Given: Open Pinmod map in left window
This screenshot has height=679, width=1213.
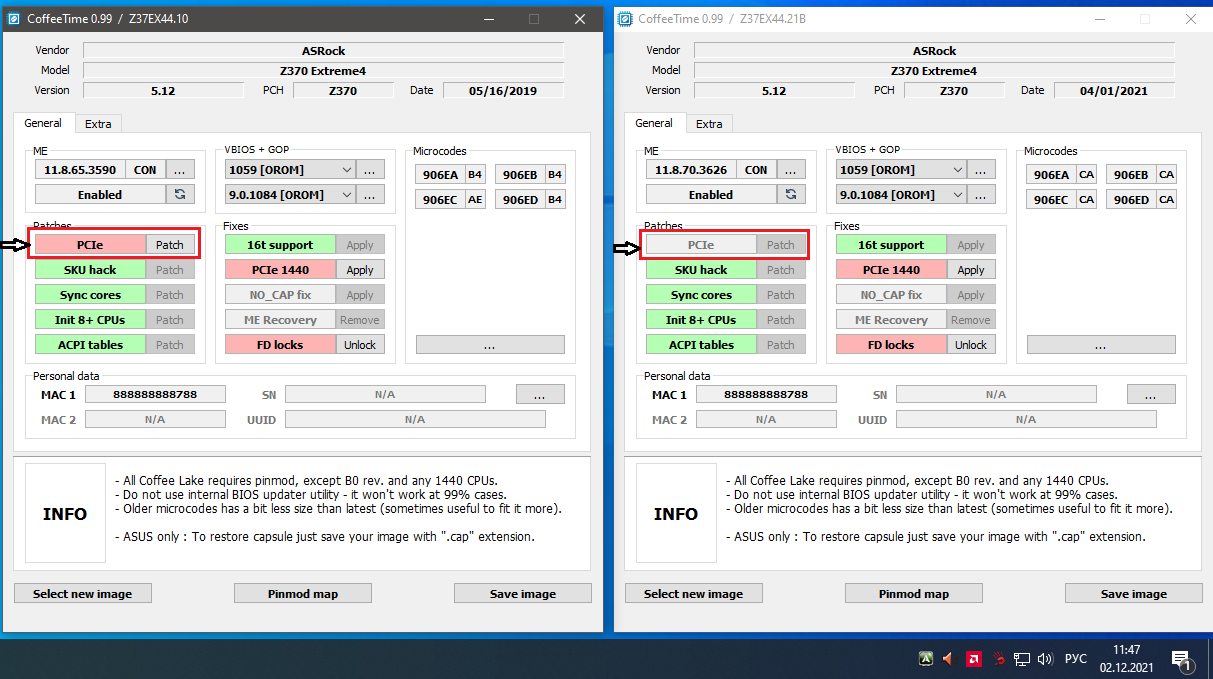Looking at the screenshot, I should click(x=303, y=594).
